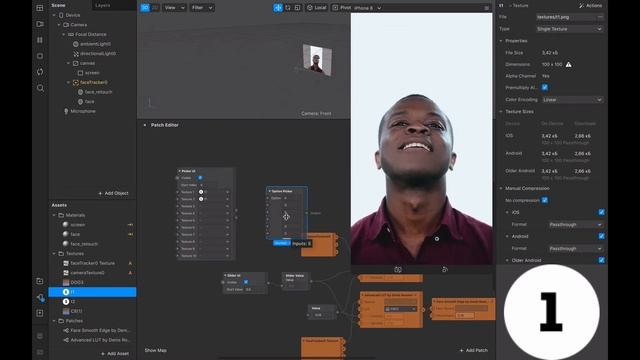The width and height of the screenshot is (640, 360).
Task: Select the rotate manipulator tool
Action: pos(288,8)
